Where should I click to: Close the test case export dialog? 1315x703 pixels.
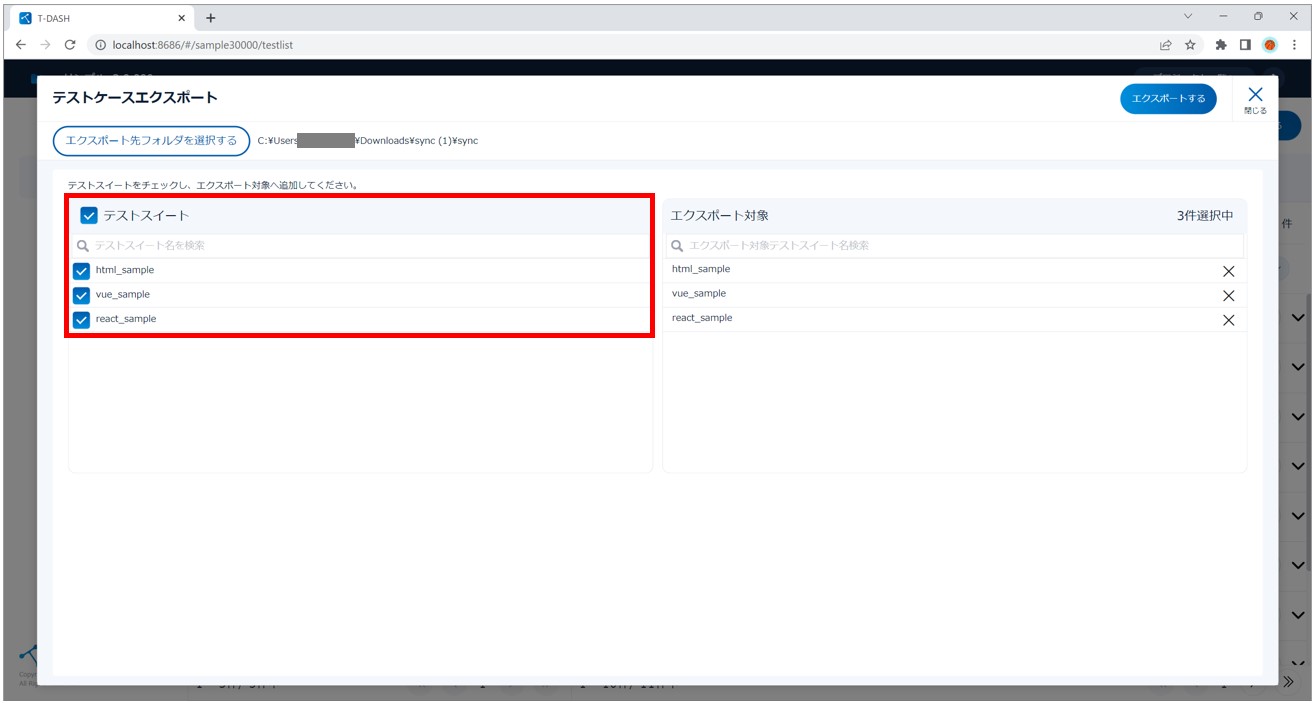(x=1255, y=99)
